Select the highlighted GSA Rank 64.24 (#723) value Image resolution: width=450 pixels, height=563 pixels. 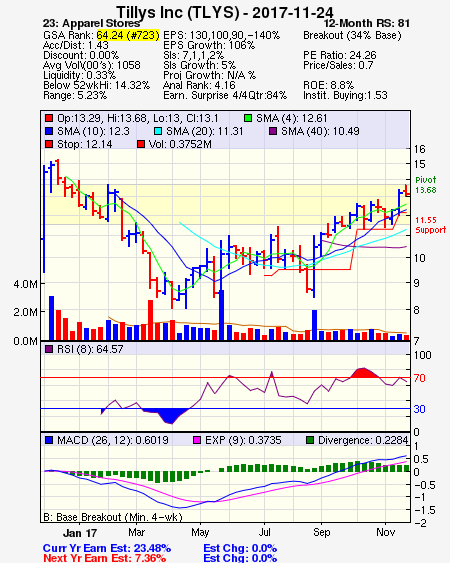[x=128, y=35]
